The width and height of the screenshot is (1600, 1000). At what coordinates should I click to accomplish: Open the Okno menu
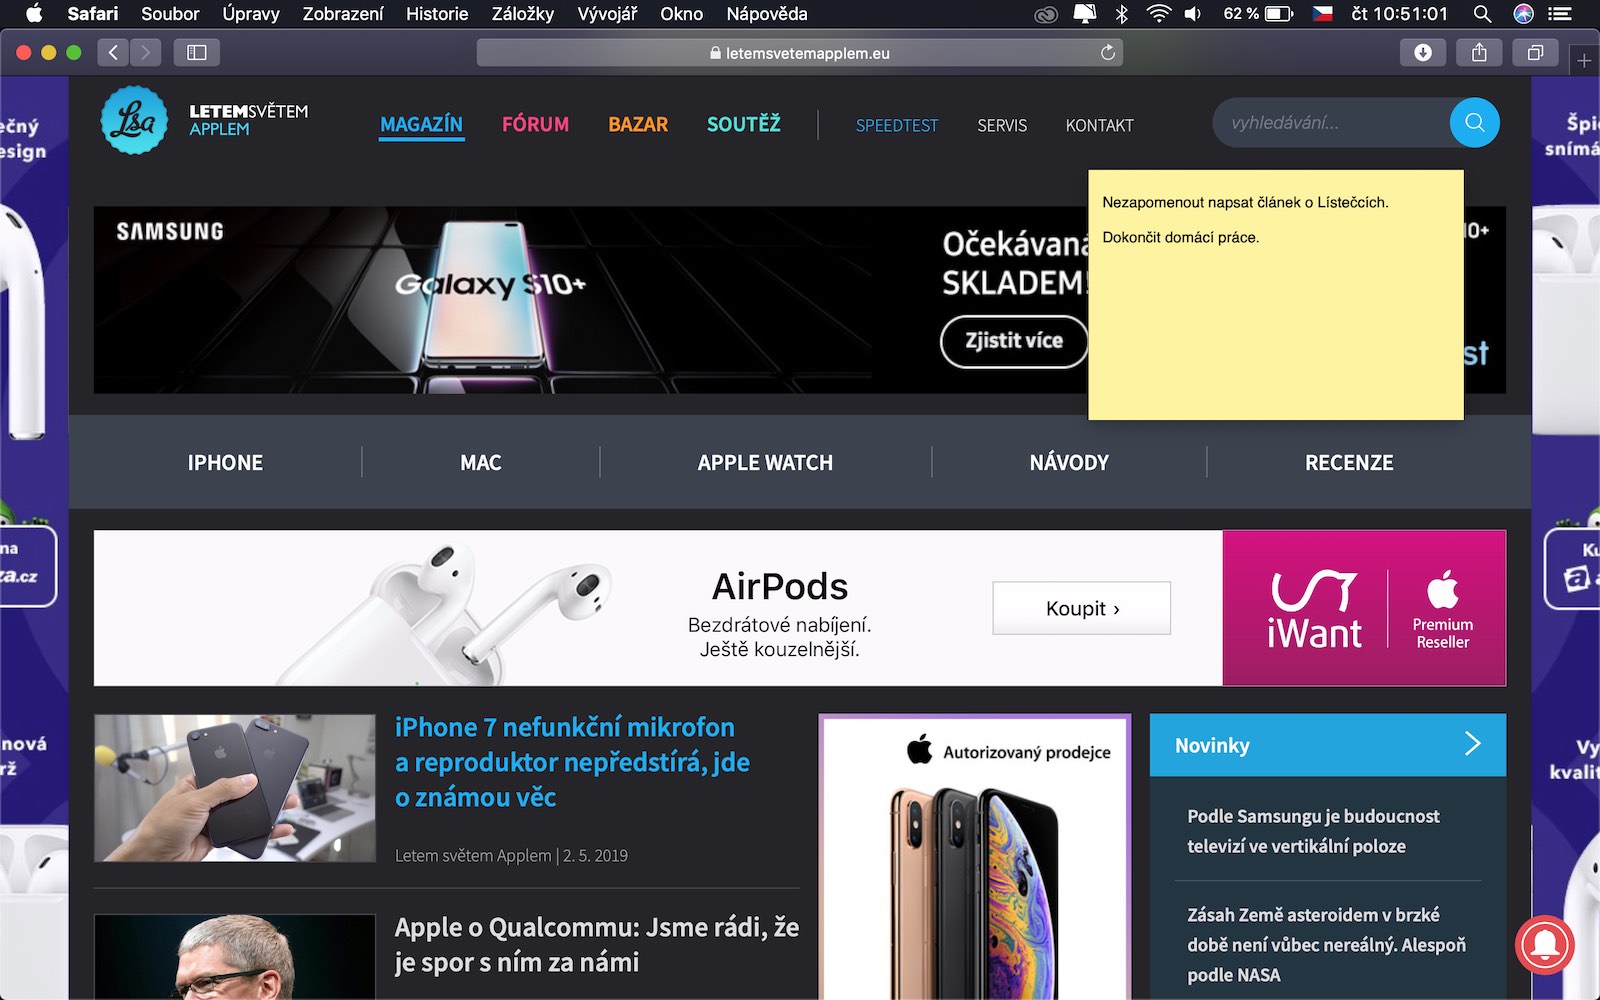pyautogui.click(x=682, y=14)
